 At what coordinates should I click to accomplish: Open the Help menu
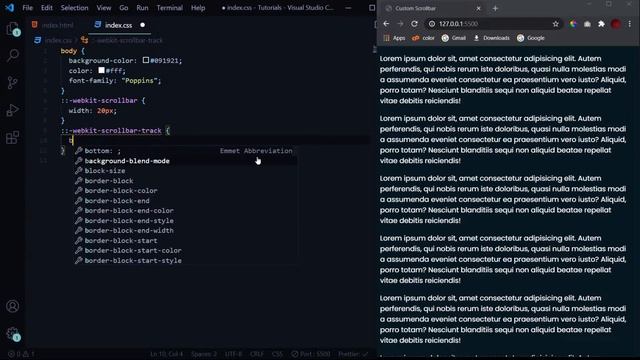coord(198,8)
